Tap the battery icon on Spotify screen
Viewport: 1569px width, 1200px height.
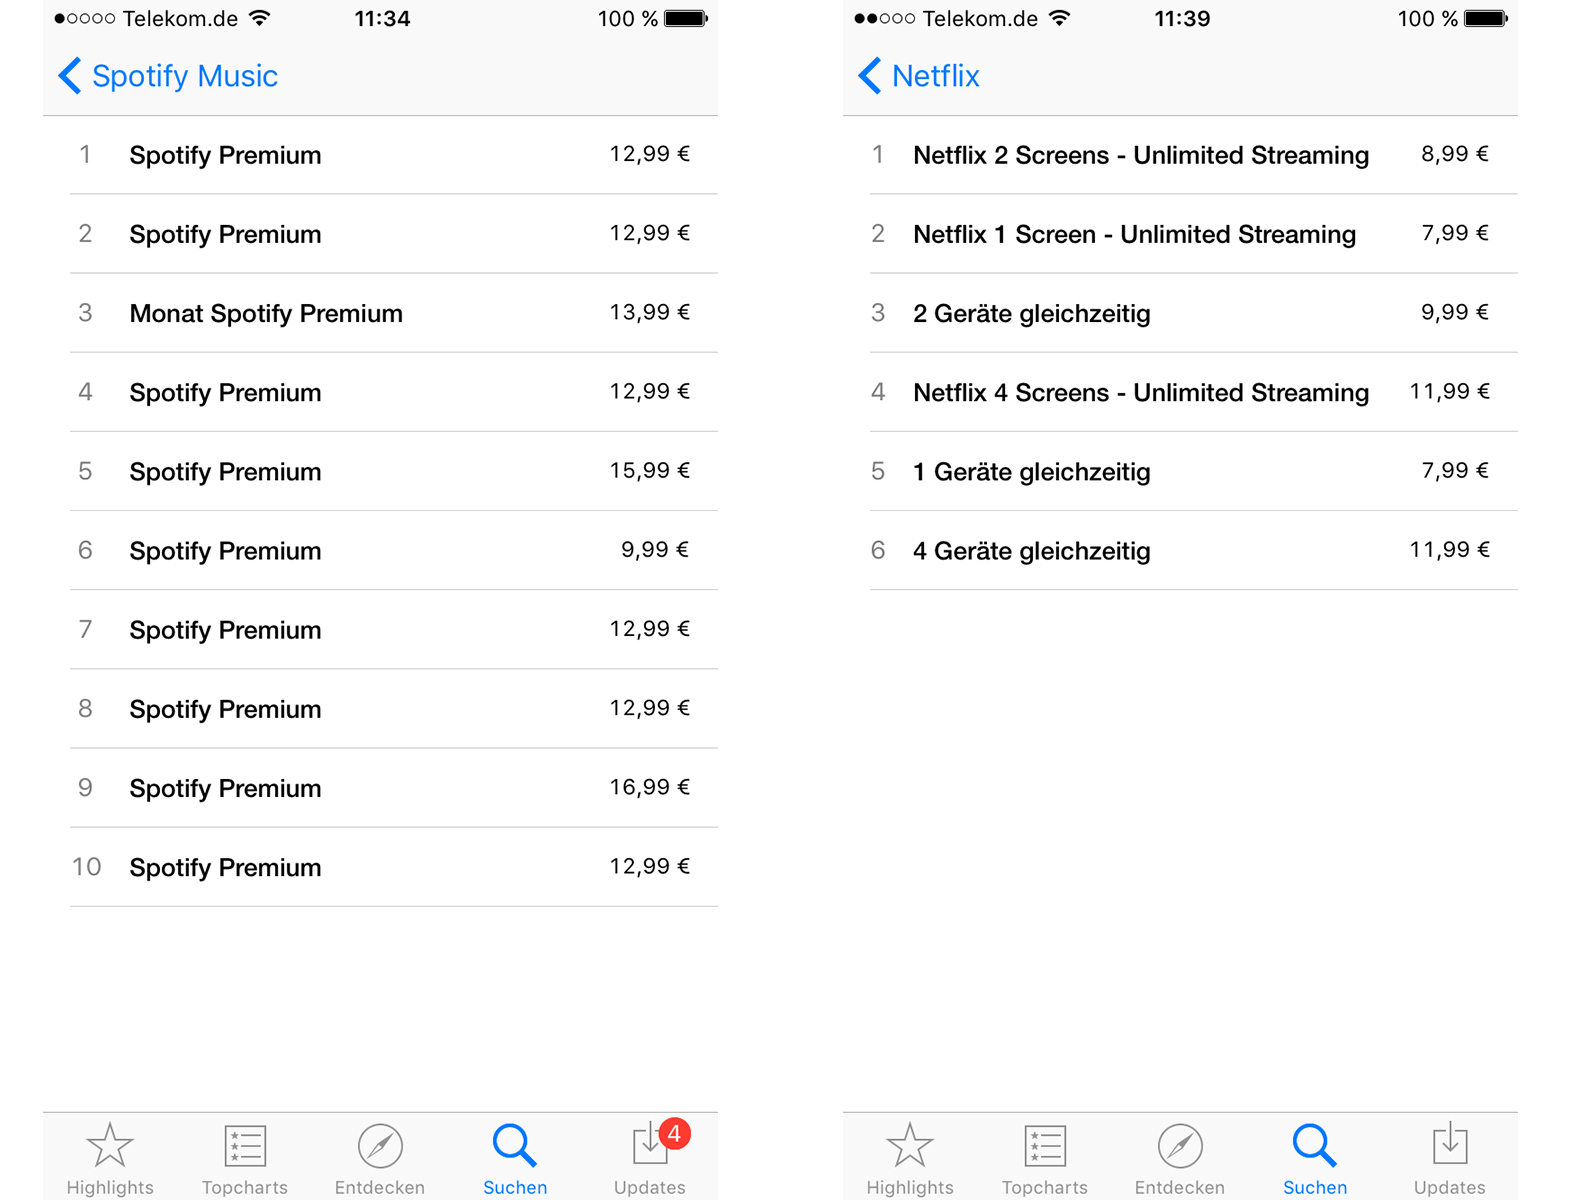[x=686, y=19]
